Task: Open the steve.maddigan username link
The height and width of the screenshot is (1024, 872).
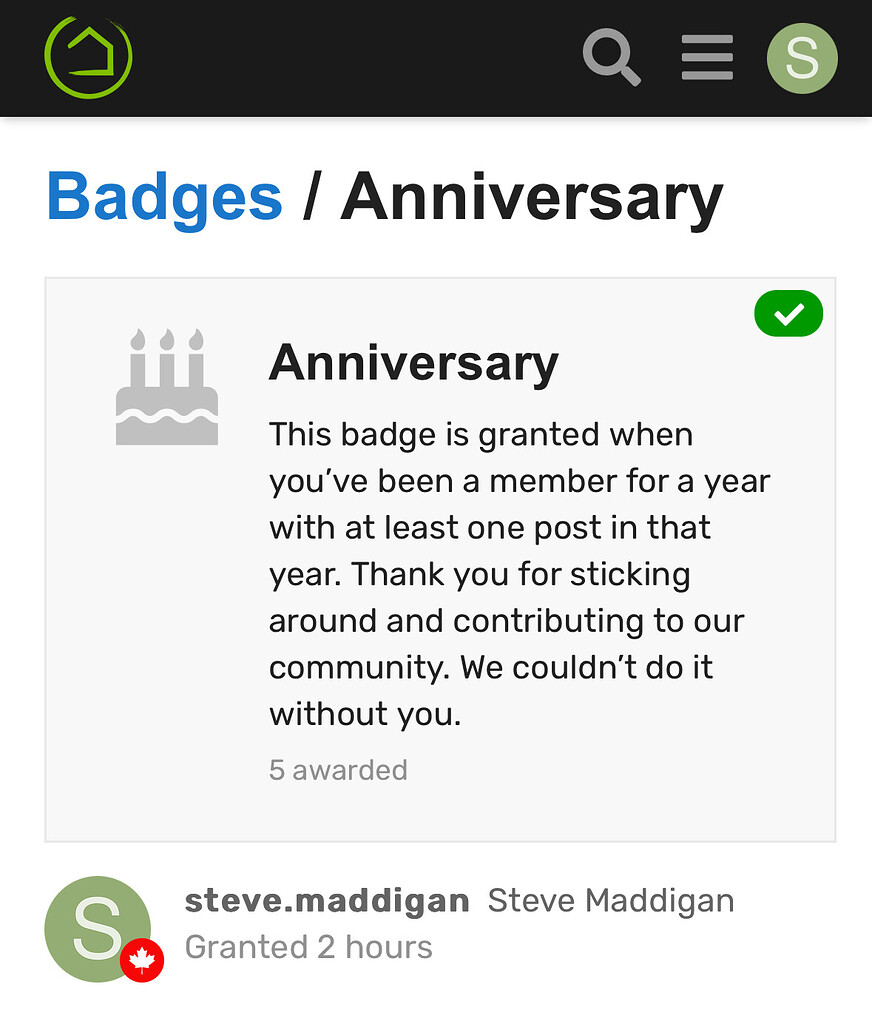Action: pos(327,901)
